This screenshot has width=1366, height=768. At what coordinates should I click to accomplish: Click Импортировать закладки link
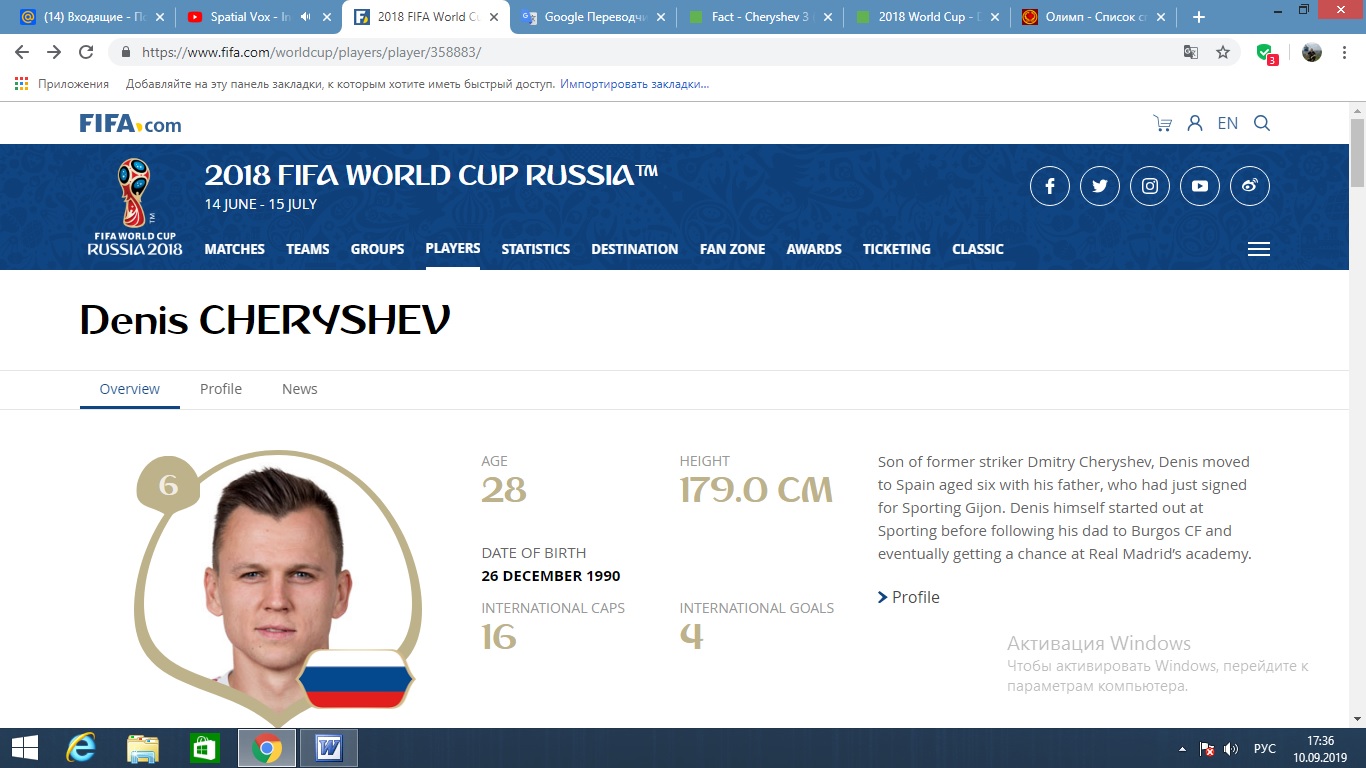(634, 84)
